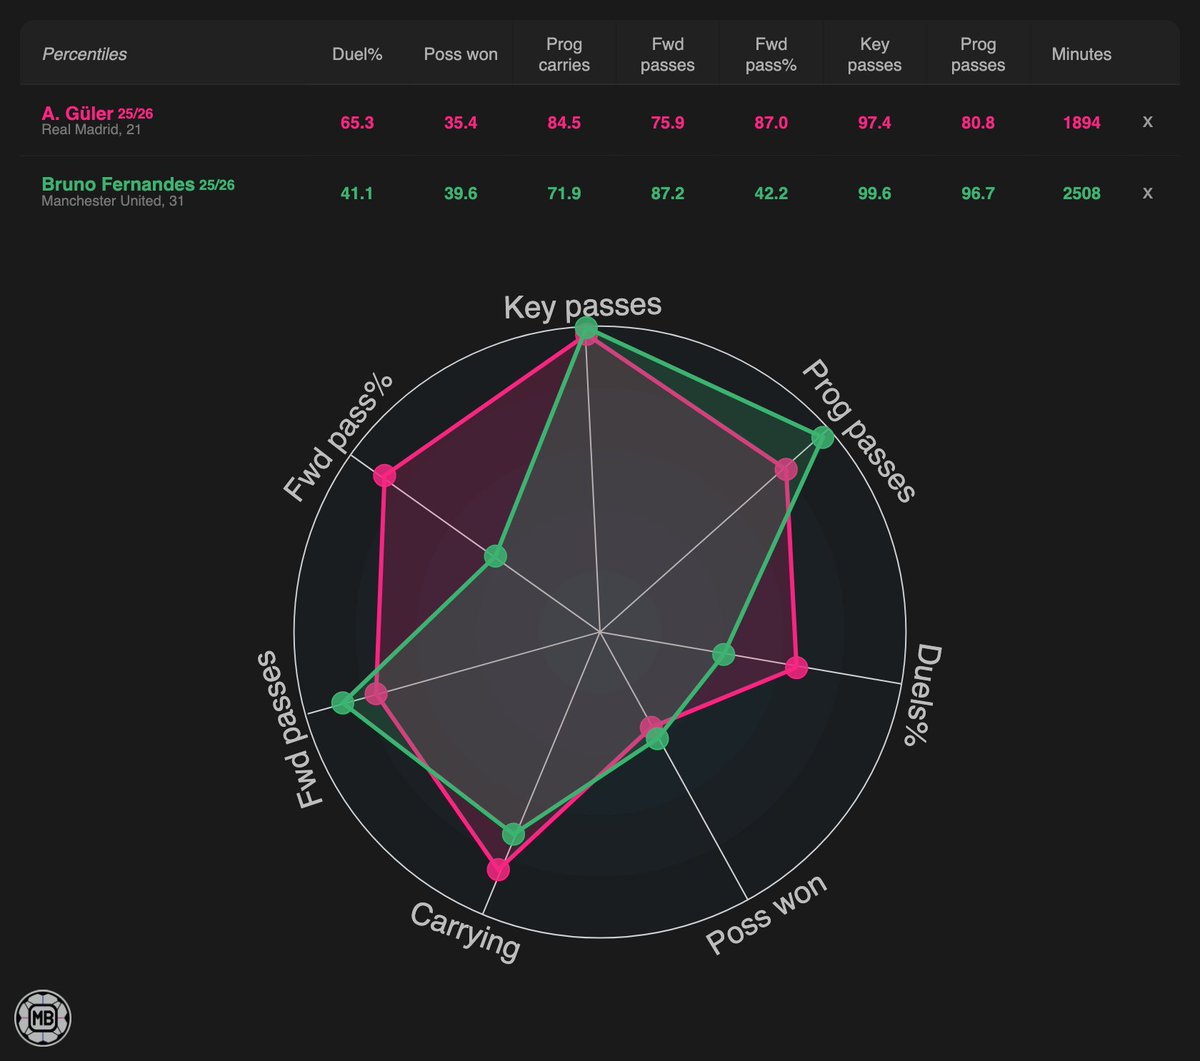Image resolution: width=1200 pixels, height=1061 pixels.
Task: Select player name A. Güler 25/26
Action: tap(98, 114)
